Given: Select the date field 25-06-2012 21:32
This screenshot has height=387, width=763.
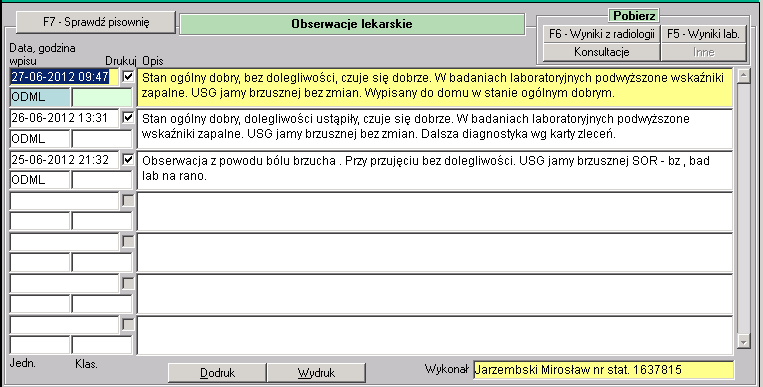Looking at the screenshot, I should point(64,160).
